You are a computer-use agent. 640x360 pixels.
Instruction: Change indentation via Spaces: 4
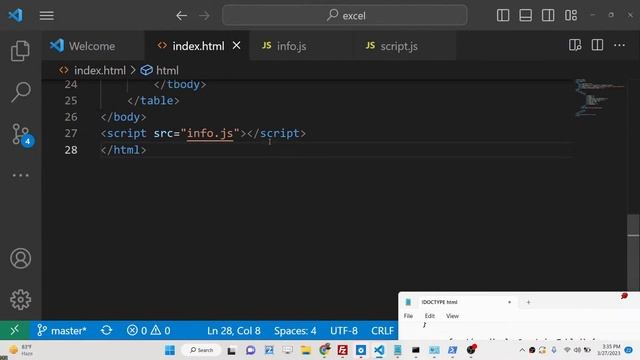(x=295, y=330)
